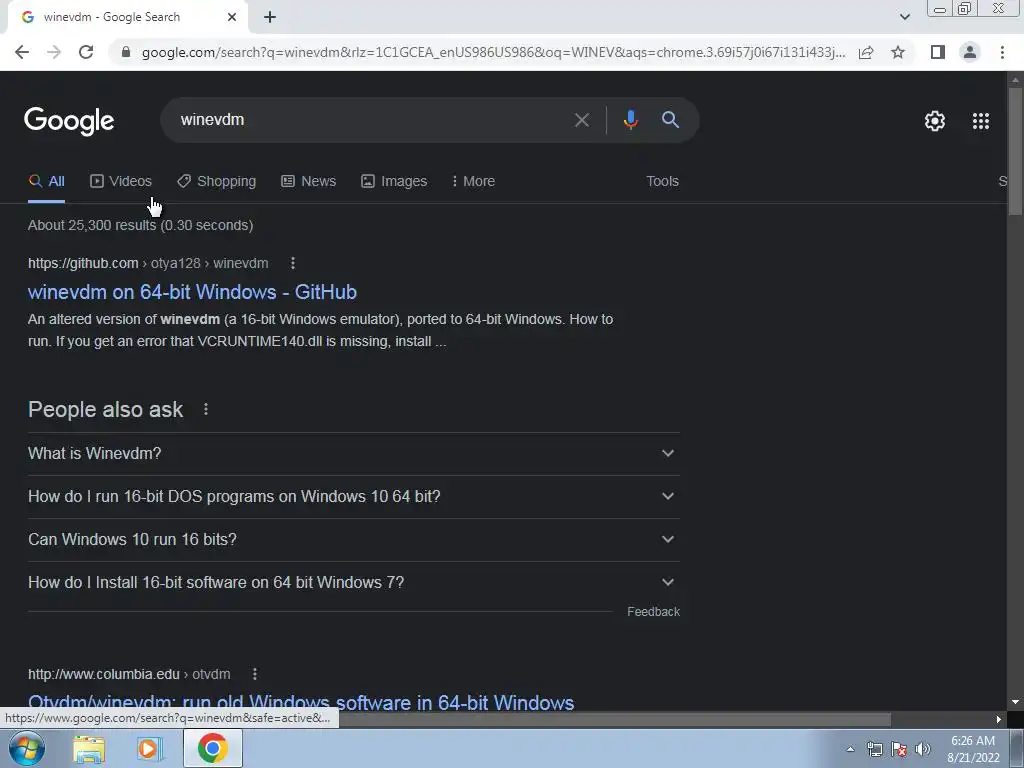The width and height of the screenshot is (1024, 768).
Task: Switch to the Videos tab
Action: coord(121,182)
